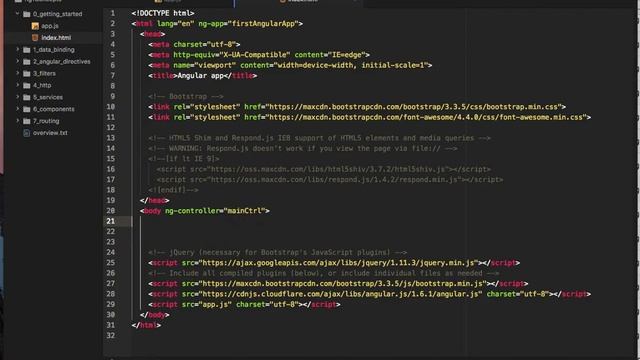Viewport: 640px width, 360px height.
Task: Click the jquery.min.js script URL
Action: click(x=338, y=263)
